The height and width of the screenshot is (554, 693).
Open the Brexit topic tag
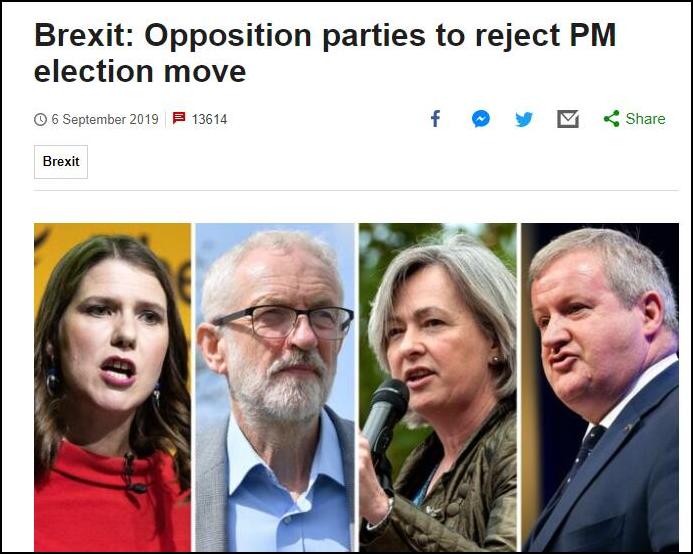(61, 162)
